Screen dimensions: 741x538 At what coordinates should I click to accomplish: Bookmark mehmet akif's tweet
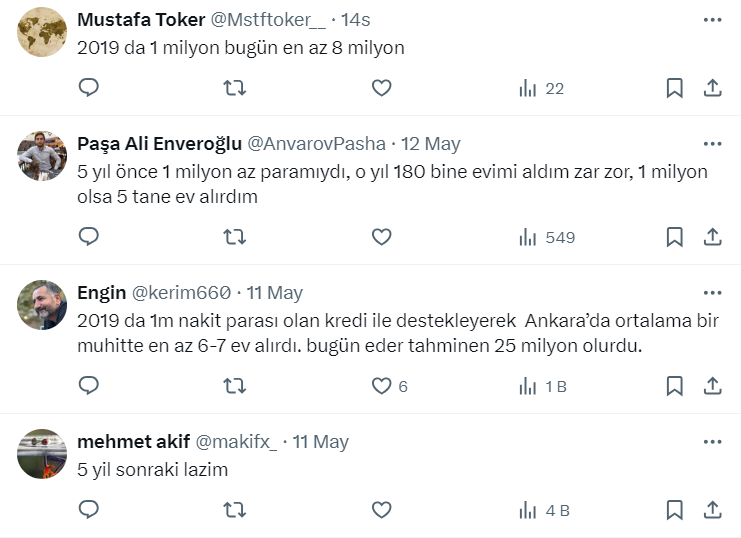point(674,510)
